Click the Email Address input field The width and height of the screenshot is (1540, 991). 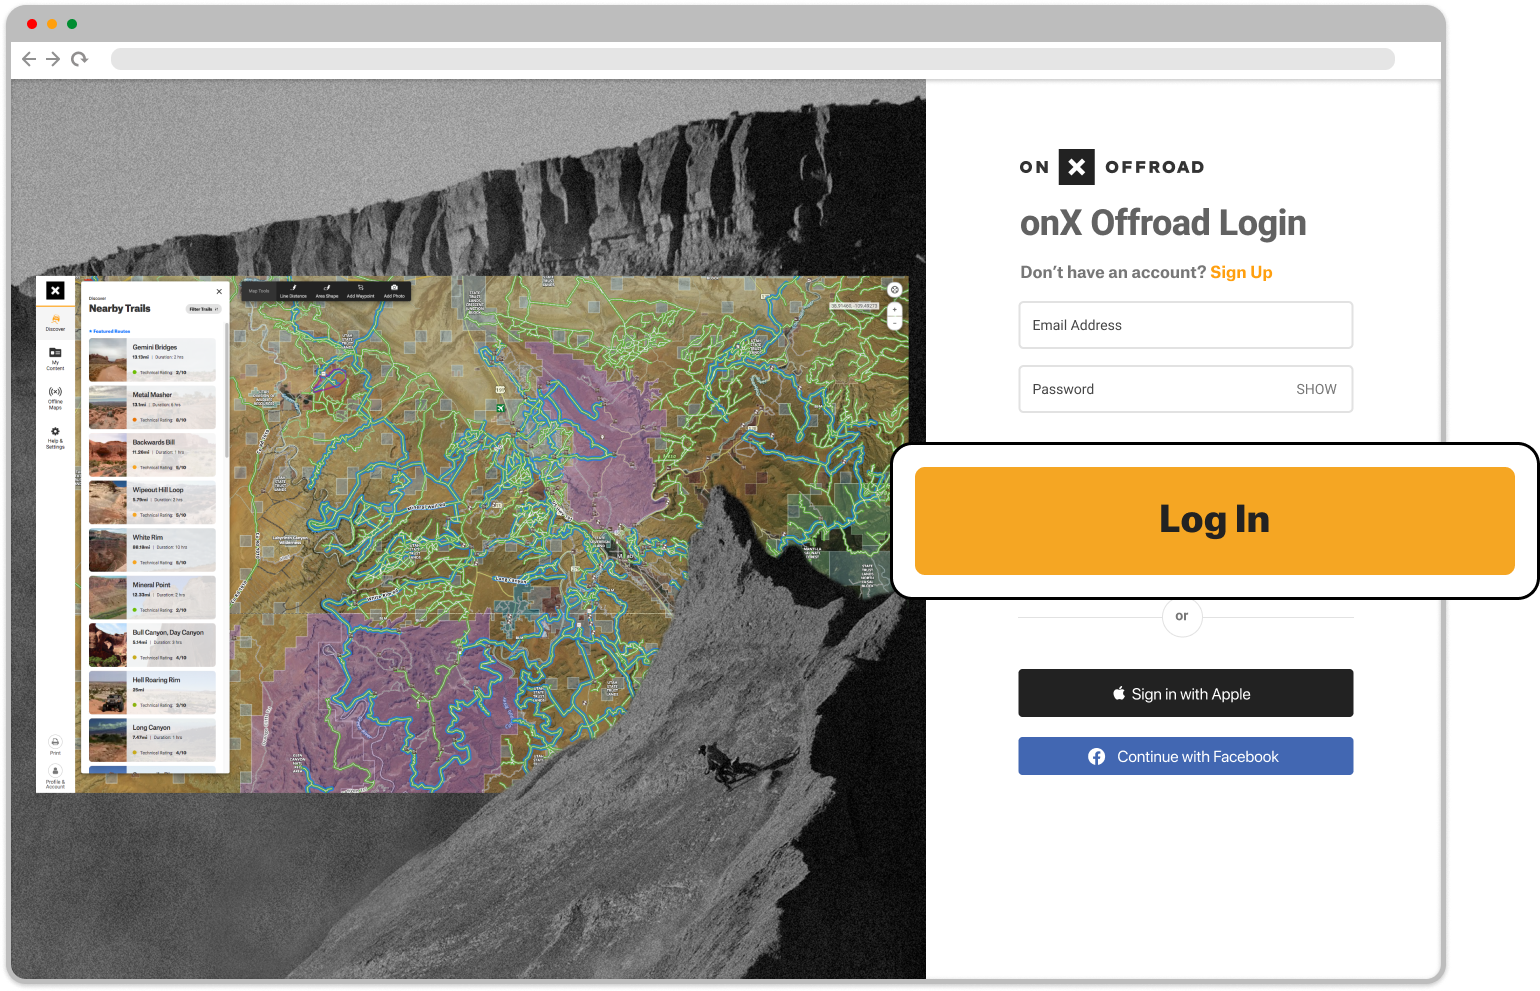[x=1185, y=325]
